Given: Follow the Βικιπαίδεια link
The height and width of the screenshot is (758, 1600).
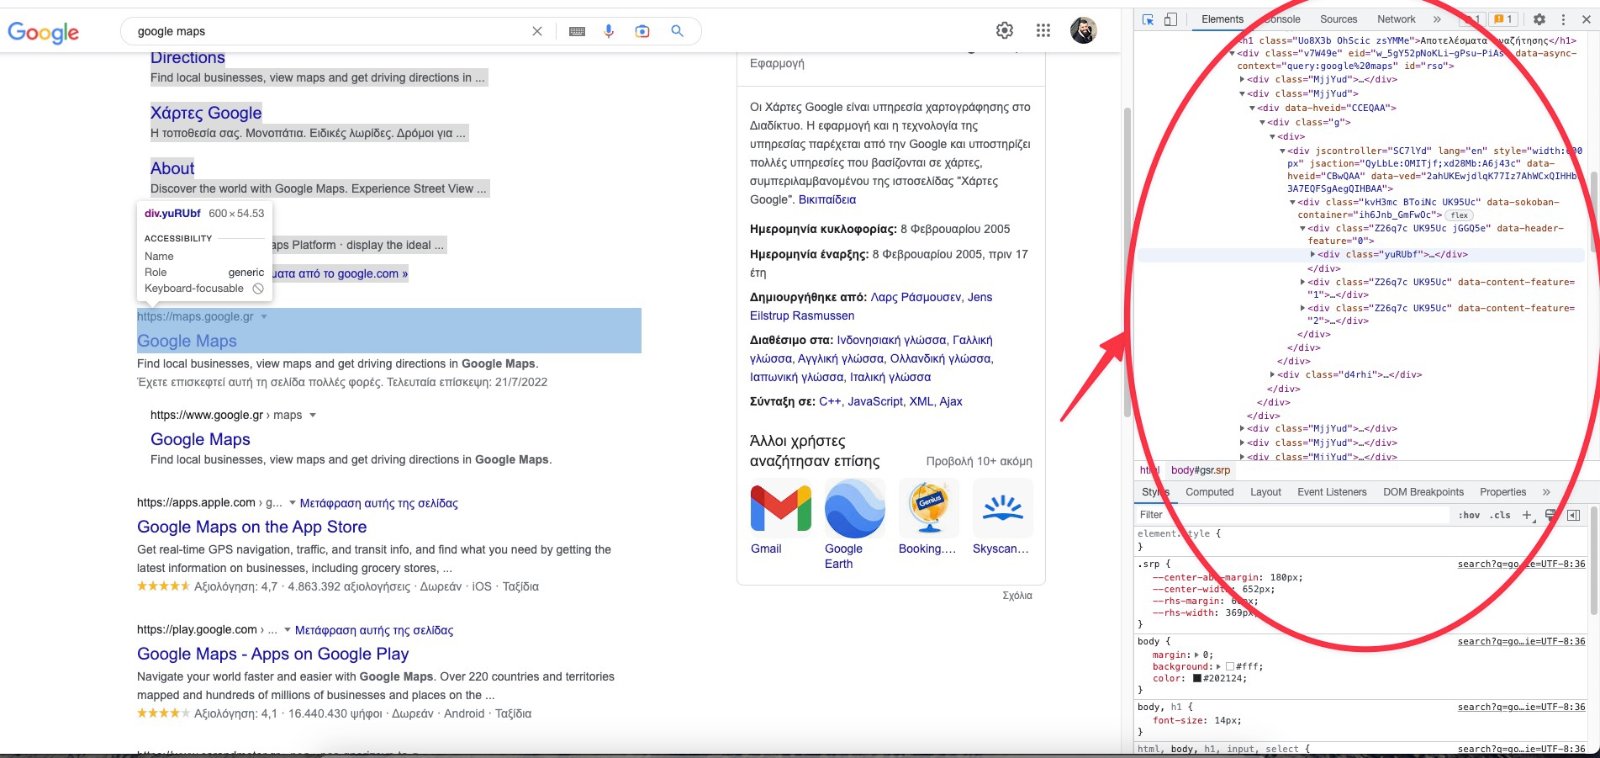Looking at the screenshot, I should [827, 200].
